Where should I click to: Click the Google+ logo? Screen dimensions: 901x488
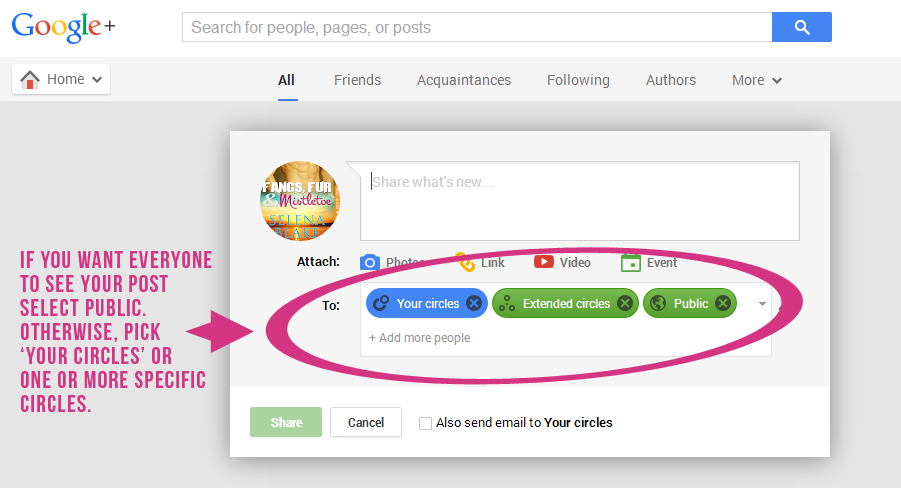(63, 27)
